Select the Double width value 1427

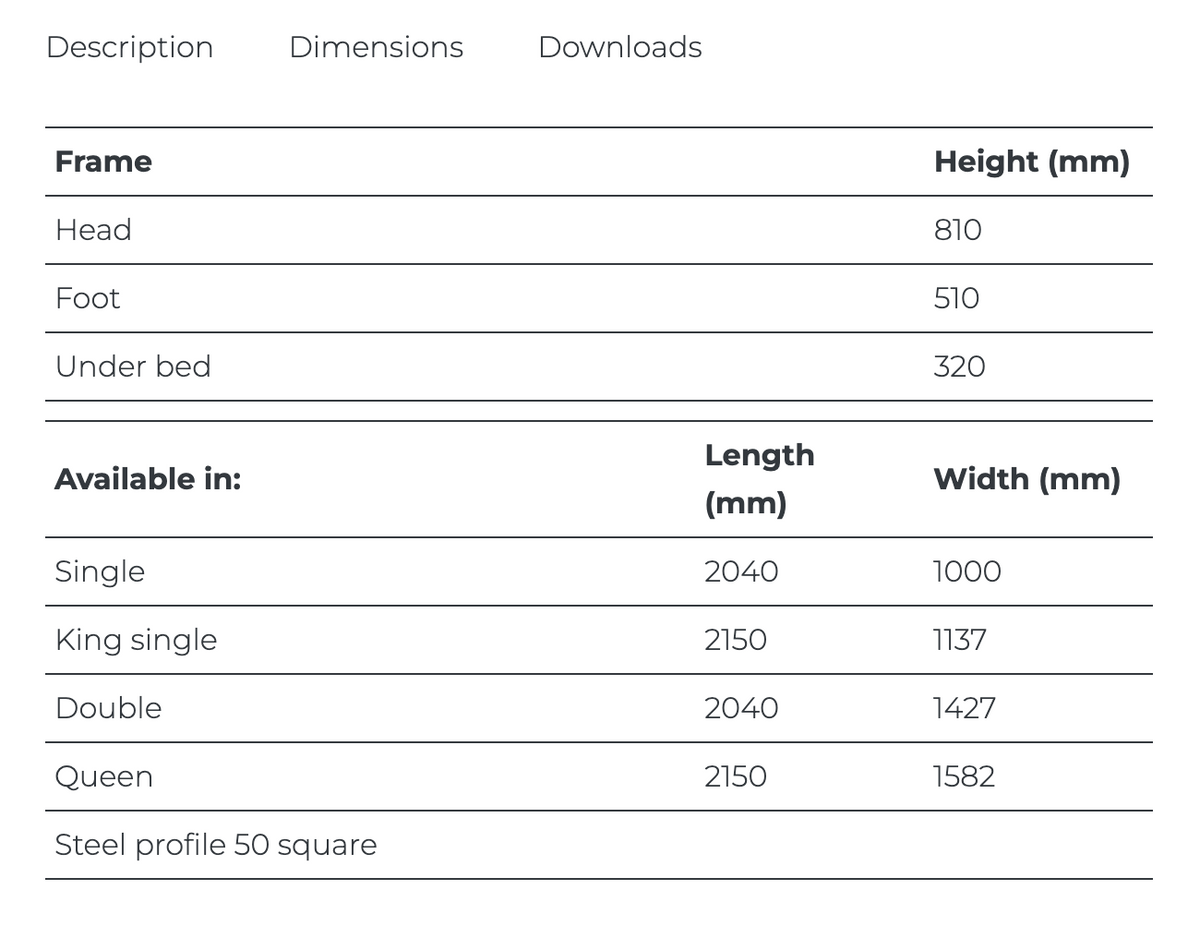(964, 708)
